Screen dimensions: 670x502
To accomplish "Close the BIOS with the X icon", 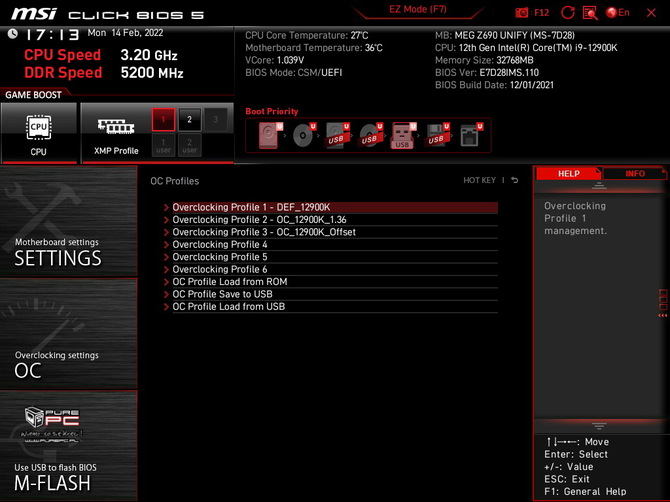I will [x=651, y=13].
